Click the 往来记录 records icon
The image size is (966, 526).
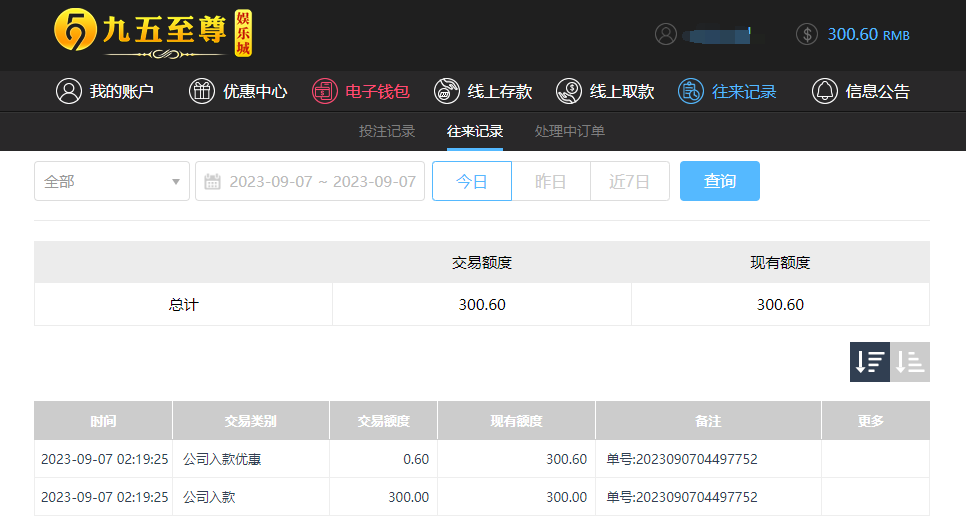(691, 91)
